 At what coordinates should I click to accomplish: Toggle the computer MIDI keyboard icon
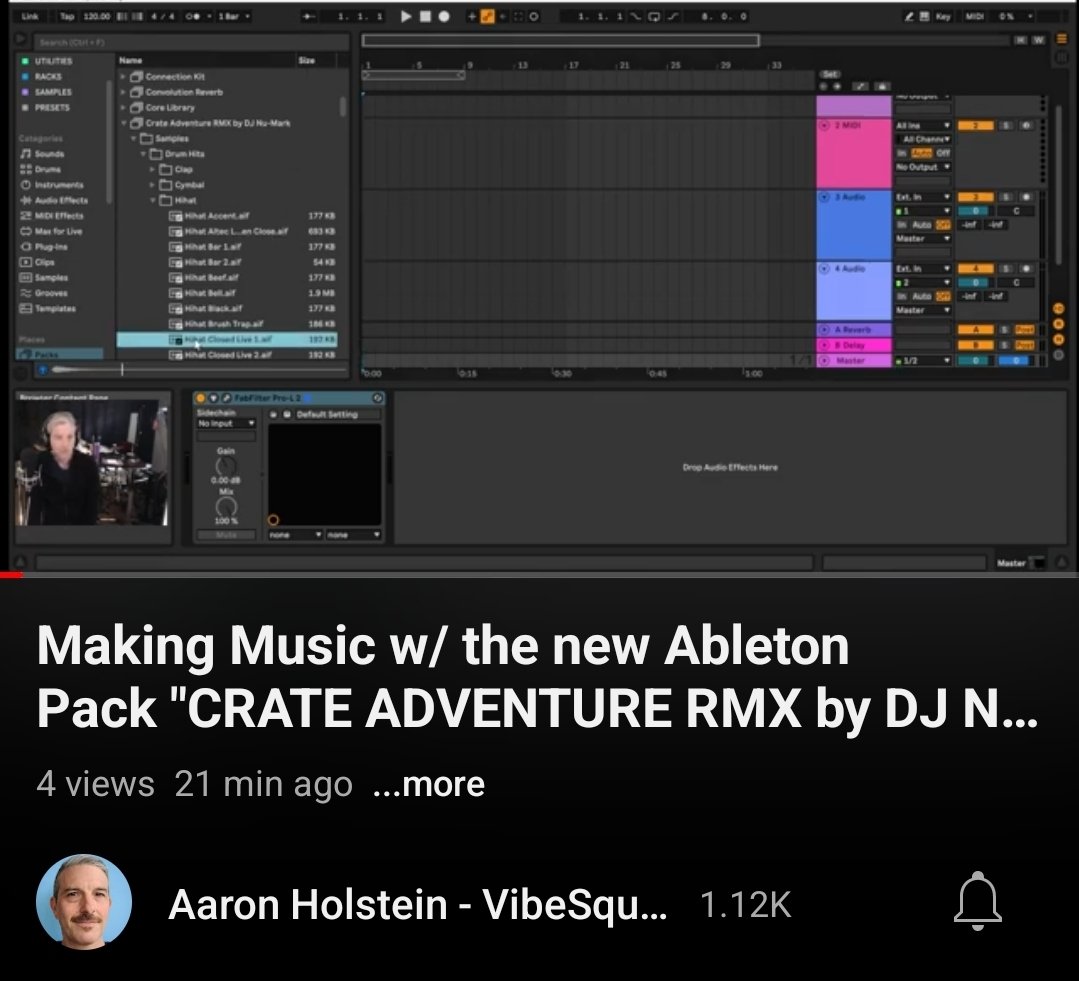coord(925,16)
